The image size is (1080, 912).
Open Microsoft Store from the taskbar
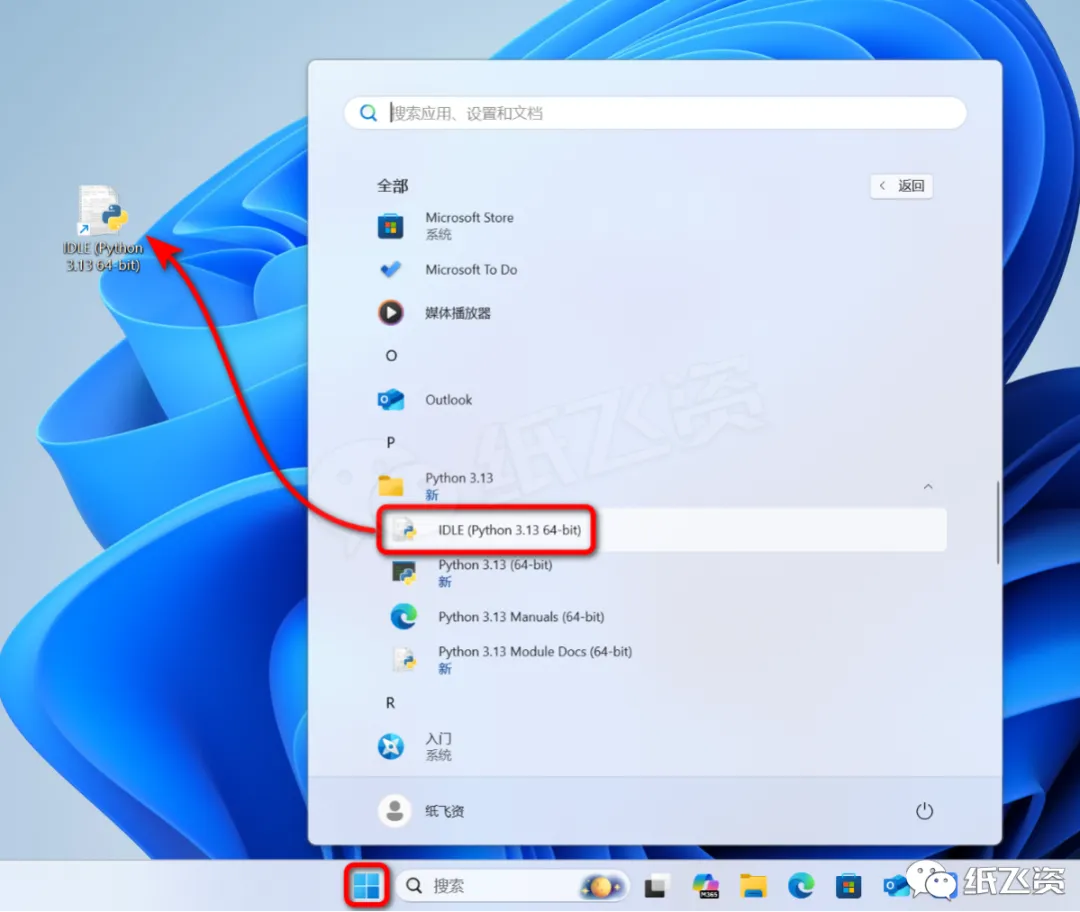click(x=849, y=886)
